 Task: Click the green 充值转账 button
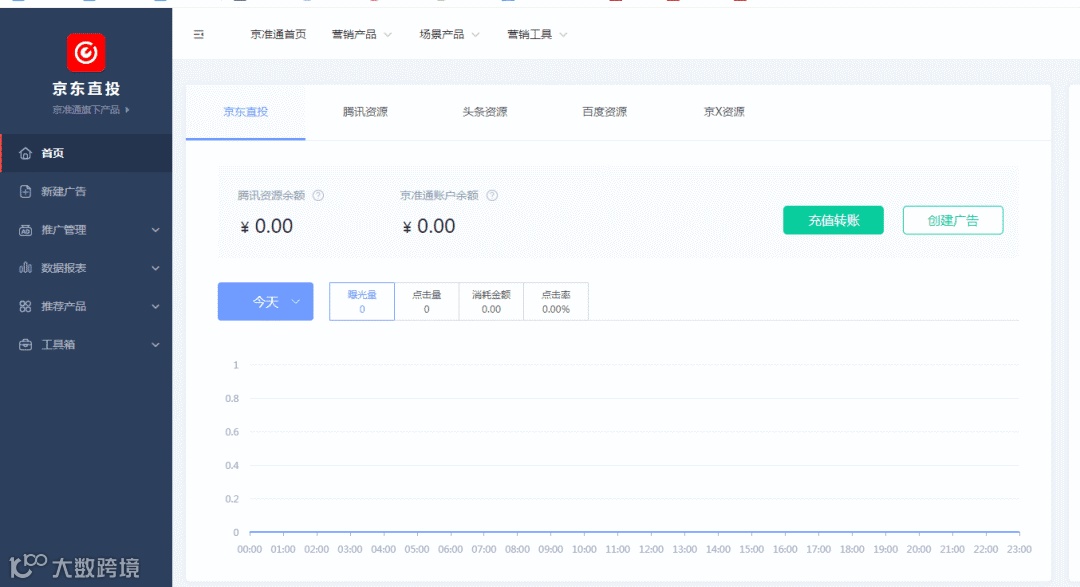(833, 220)
